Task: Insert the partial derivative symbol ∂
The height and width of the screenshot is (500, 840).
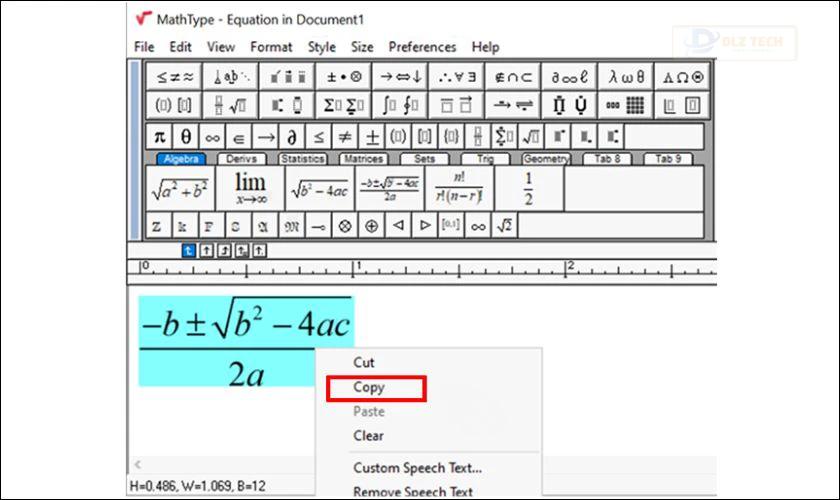Action: pyautogui.click(x=292, y=137)
